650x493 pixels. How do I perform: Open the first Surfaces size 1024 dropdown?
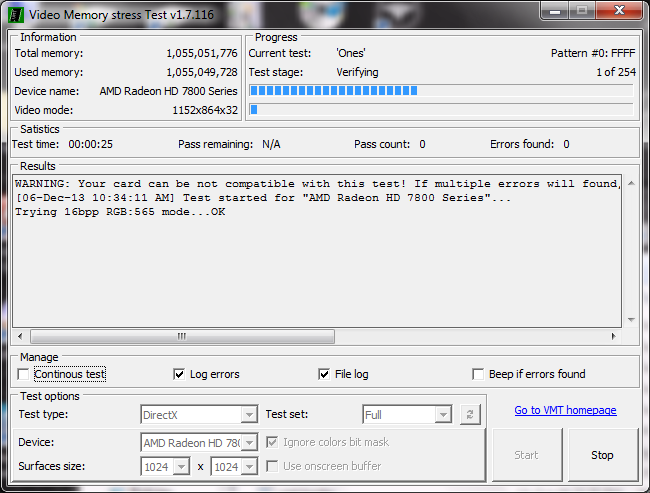(165, 467)
